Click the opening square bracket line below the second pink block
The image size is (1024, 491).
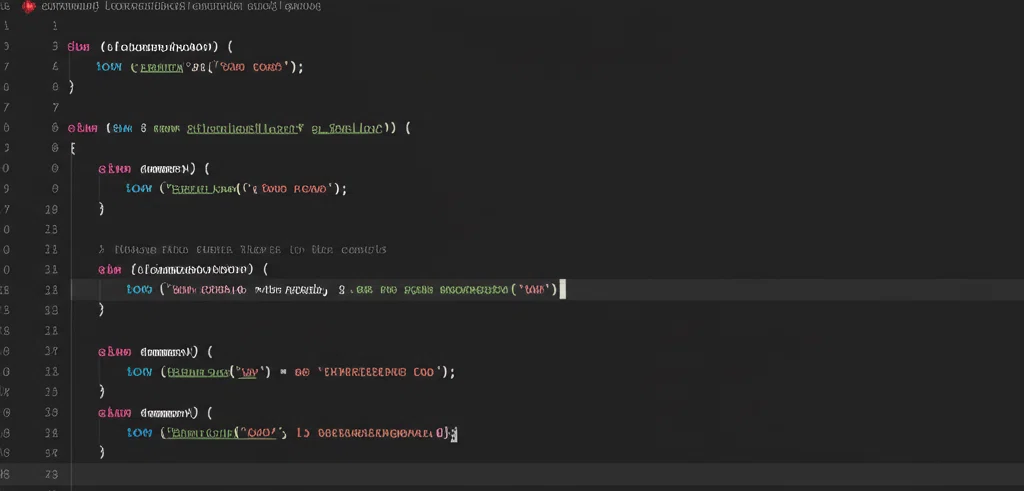pos(72,148)
